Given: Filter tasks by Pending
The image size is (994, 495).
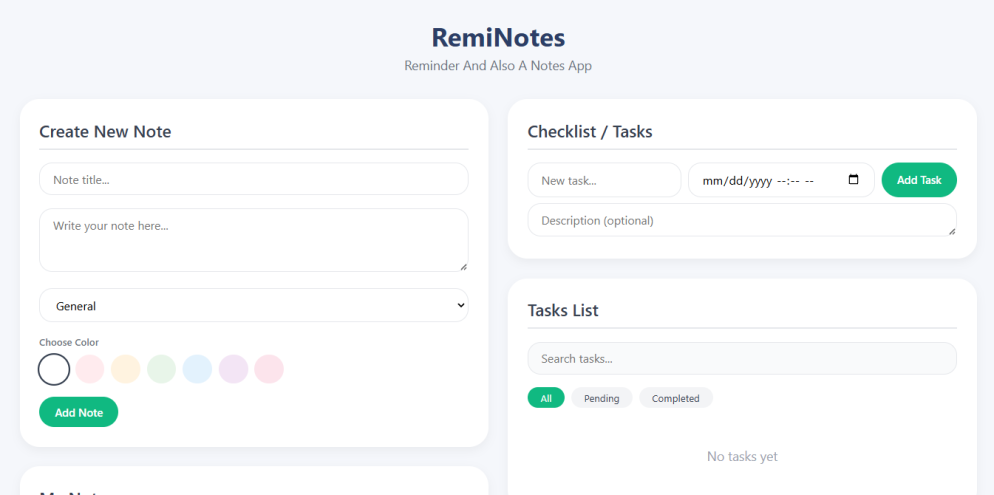Looking at the screenshot, I should (x=602, y=398).
